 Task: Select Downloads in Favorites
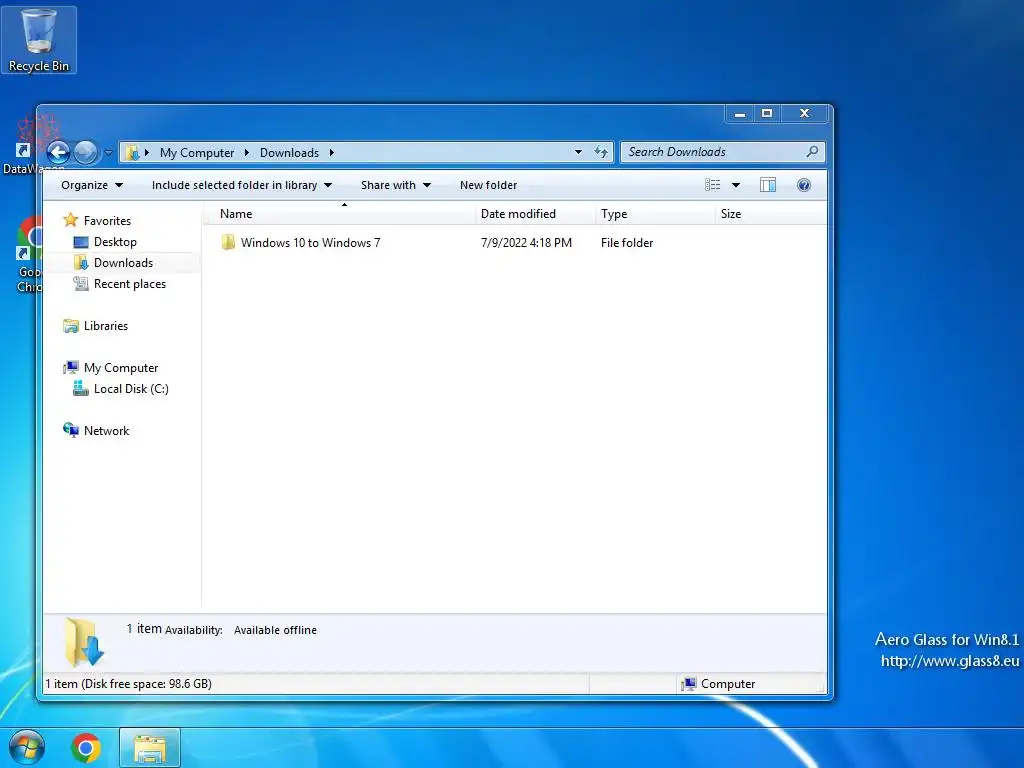(123, 263)
